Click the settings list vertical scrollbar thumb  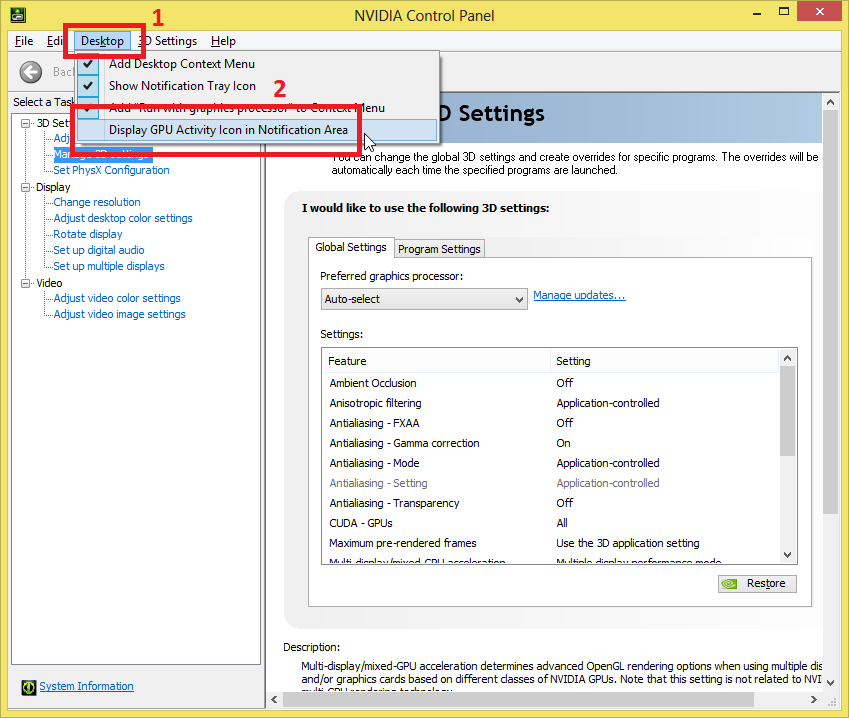coord(788,411)
